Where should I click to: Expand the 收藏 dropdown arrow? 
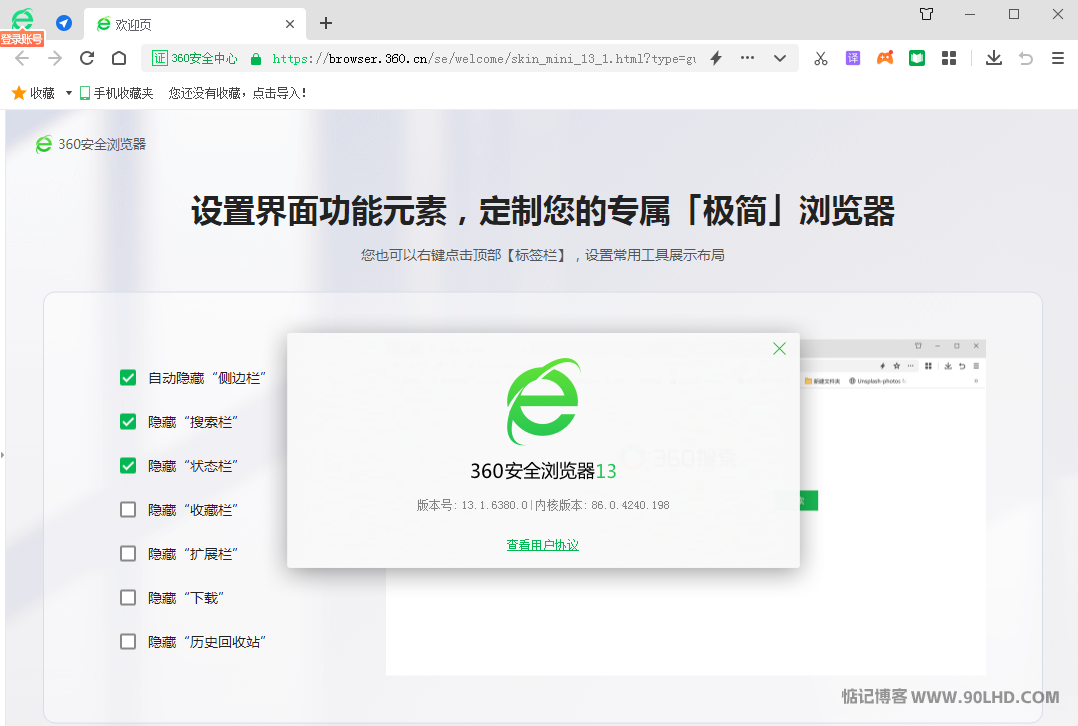point(69,93)
